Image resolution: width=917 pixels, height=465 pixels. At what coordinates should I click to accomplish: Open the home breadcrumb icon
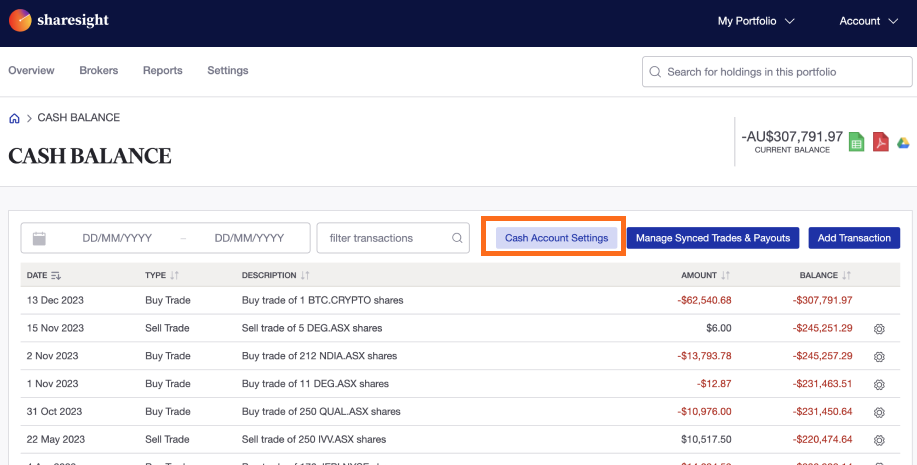(x=15, y=118)
